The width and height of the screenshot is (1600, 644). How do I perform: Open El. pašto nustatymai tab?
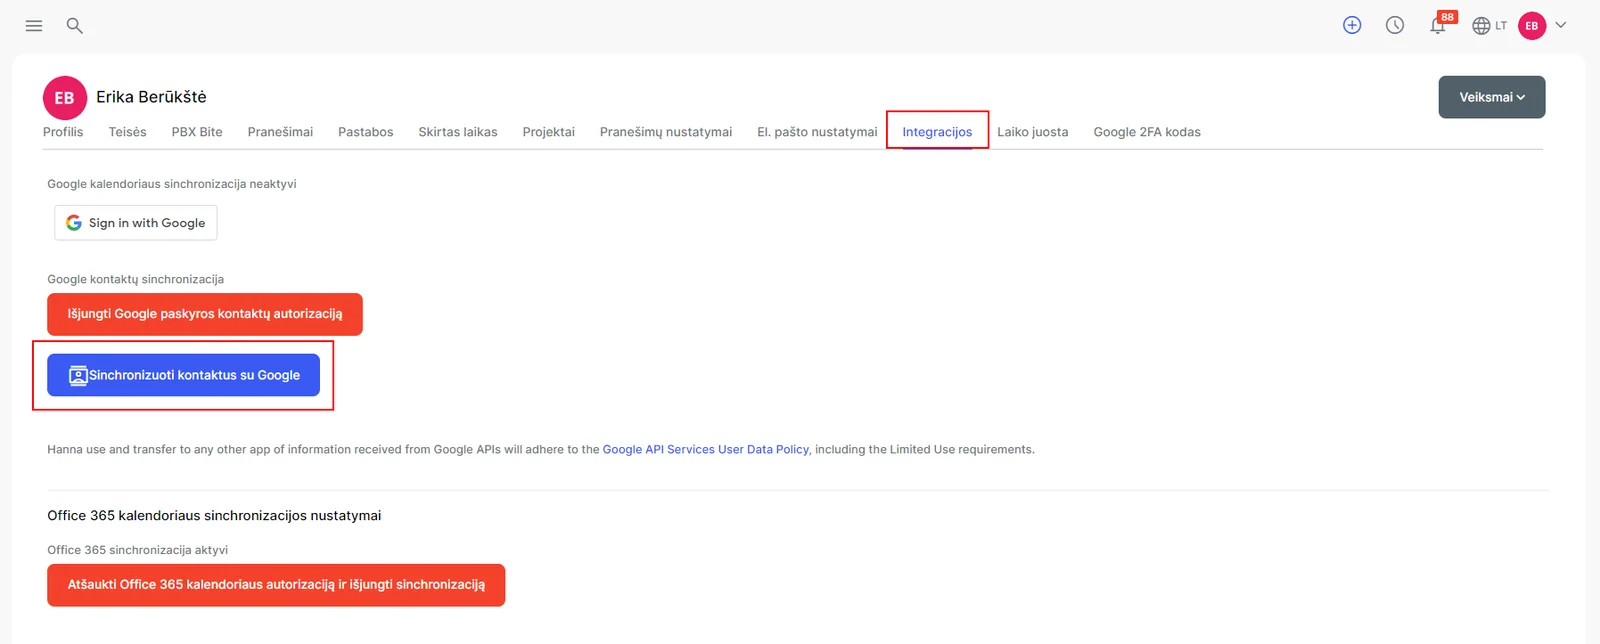pyautogui.click(x=817, y=132)
